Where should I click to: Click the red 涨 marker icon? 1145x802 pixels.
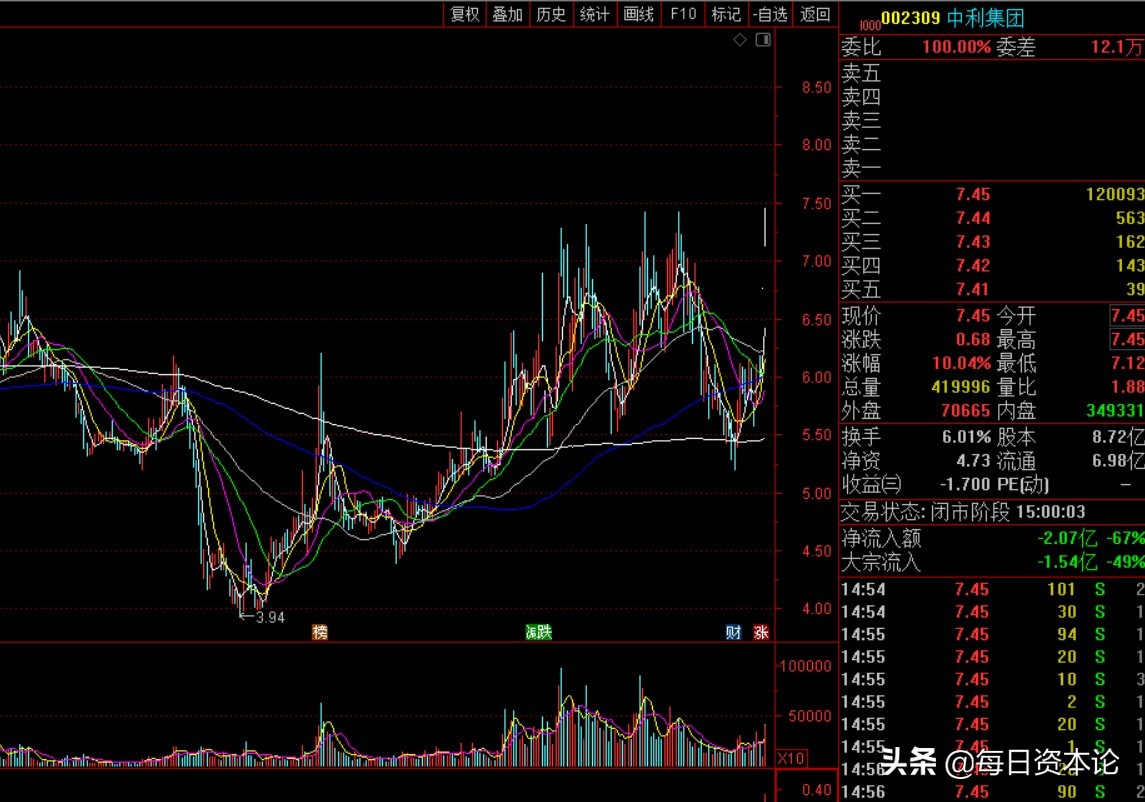762,632
